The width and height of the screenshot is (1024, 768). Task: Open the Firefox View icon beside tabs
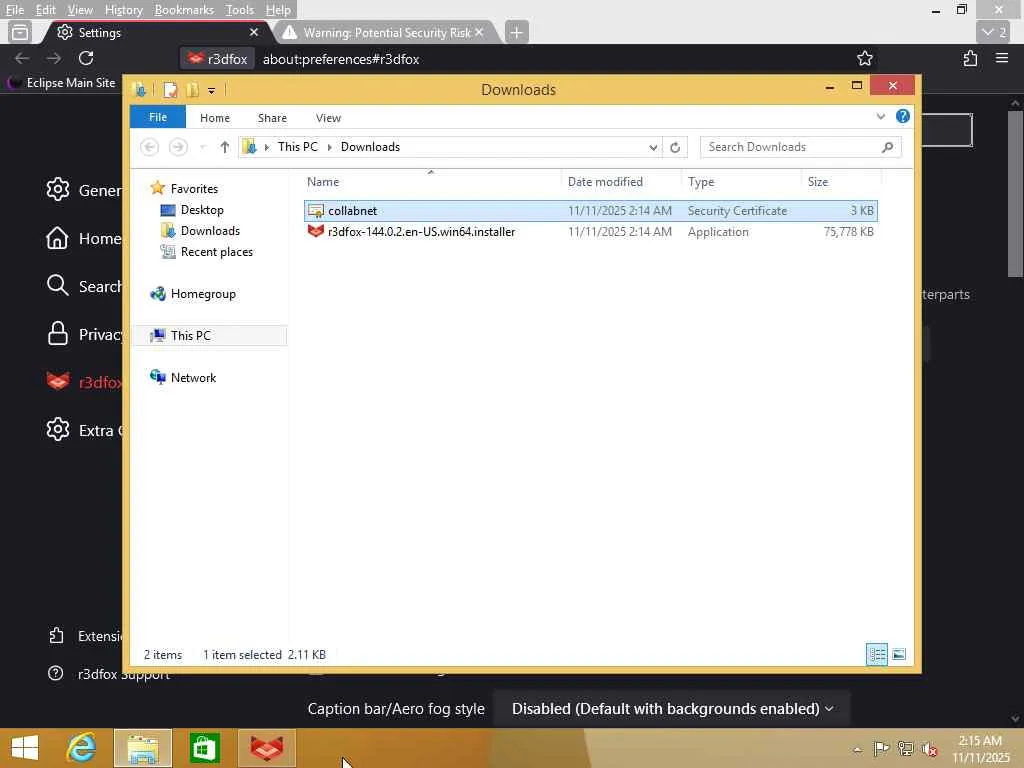(x=20, y=32)
